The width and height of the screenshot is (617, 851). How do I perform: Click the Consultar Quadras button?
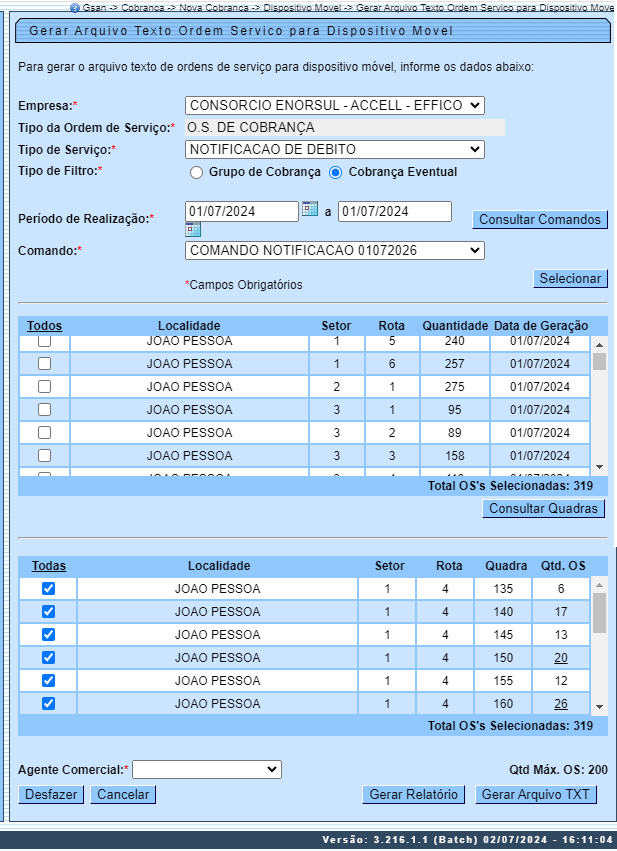(x=544, y=509)
